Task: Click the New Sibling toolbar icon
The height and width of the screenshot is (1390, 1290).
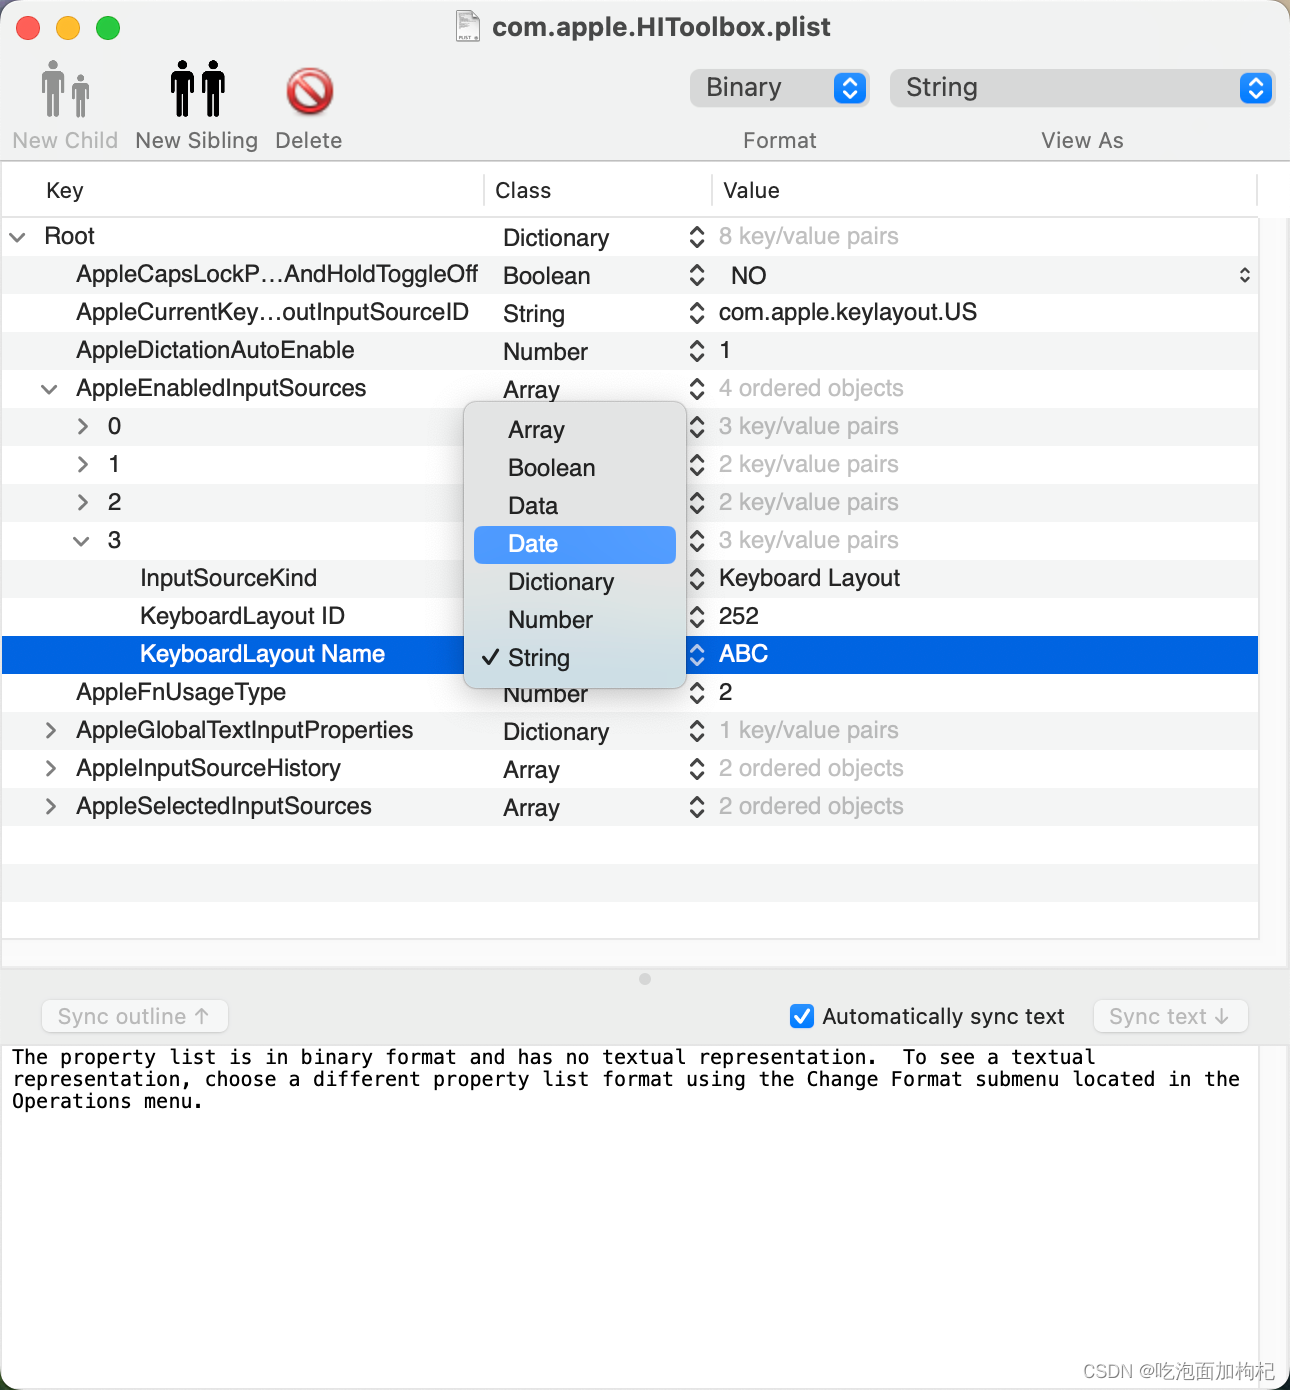Action: [x=197, y=90]
